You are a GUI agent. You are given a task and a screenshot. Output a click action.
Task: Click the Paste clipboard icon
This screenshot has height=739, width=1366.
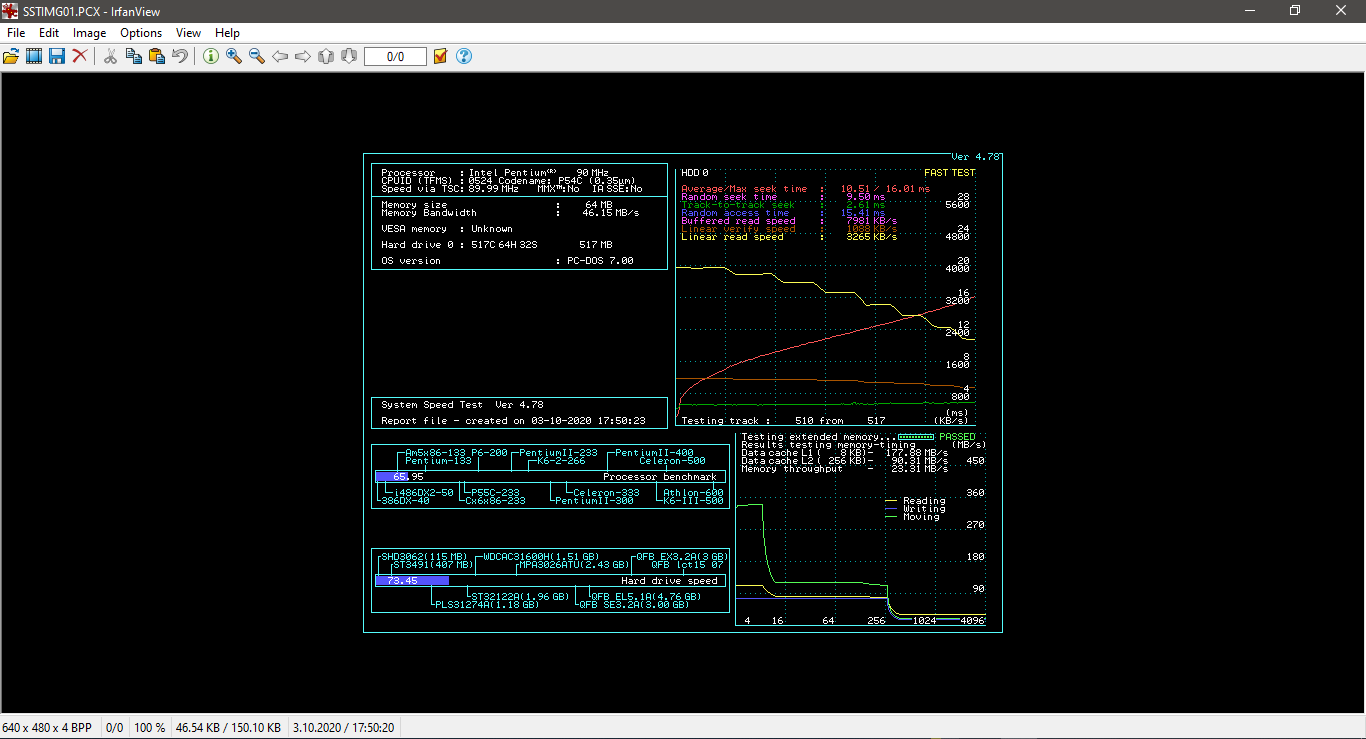point(157,57)
